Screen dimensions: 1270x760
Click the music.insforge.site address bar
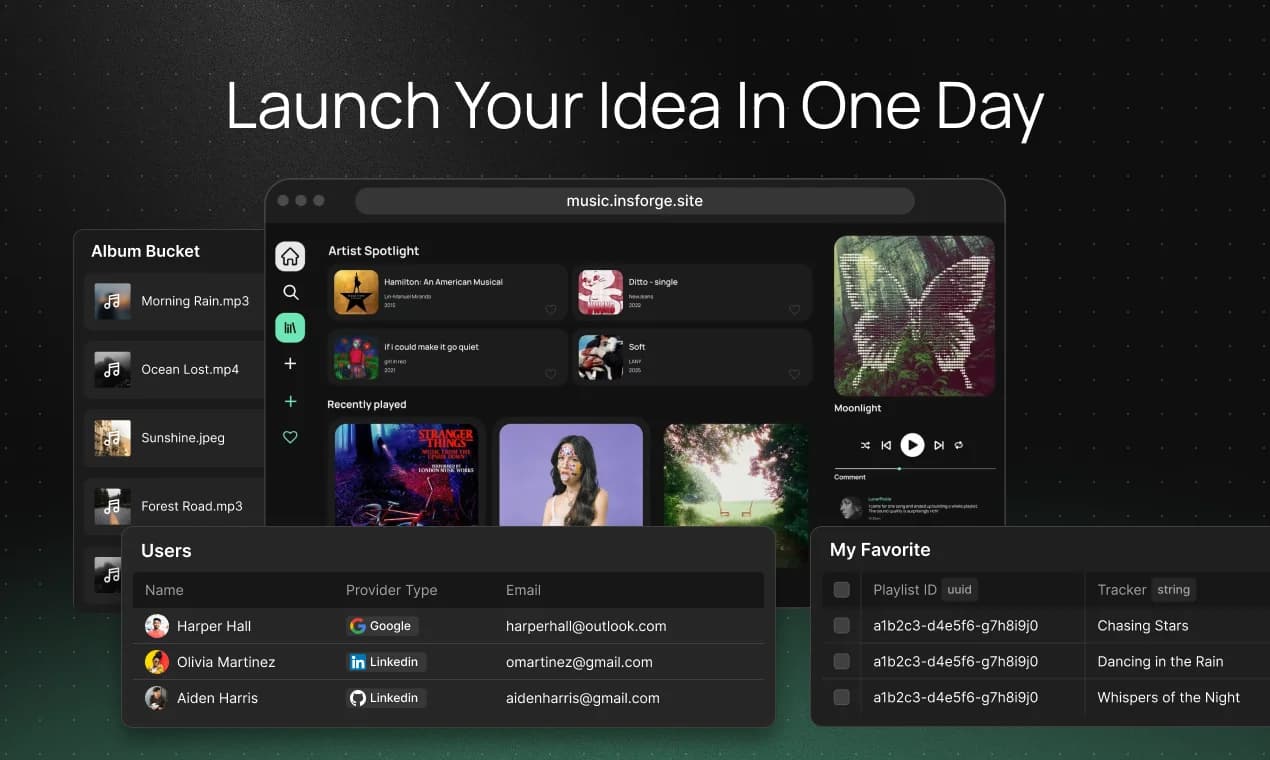[634, 200]
